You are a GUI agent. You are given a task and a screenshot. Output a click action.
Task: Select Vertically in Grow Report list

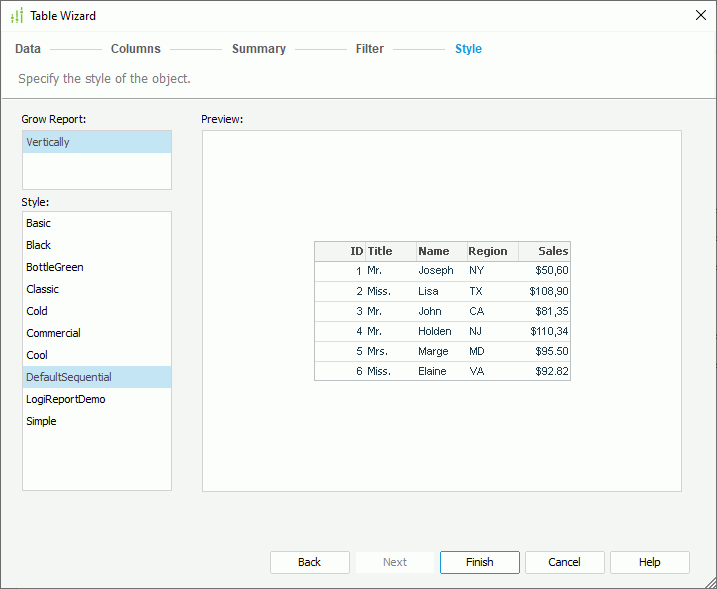(x=97, y=142)
